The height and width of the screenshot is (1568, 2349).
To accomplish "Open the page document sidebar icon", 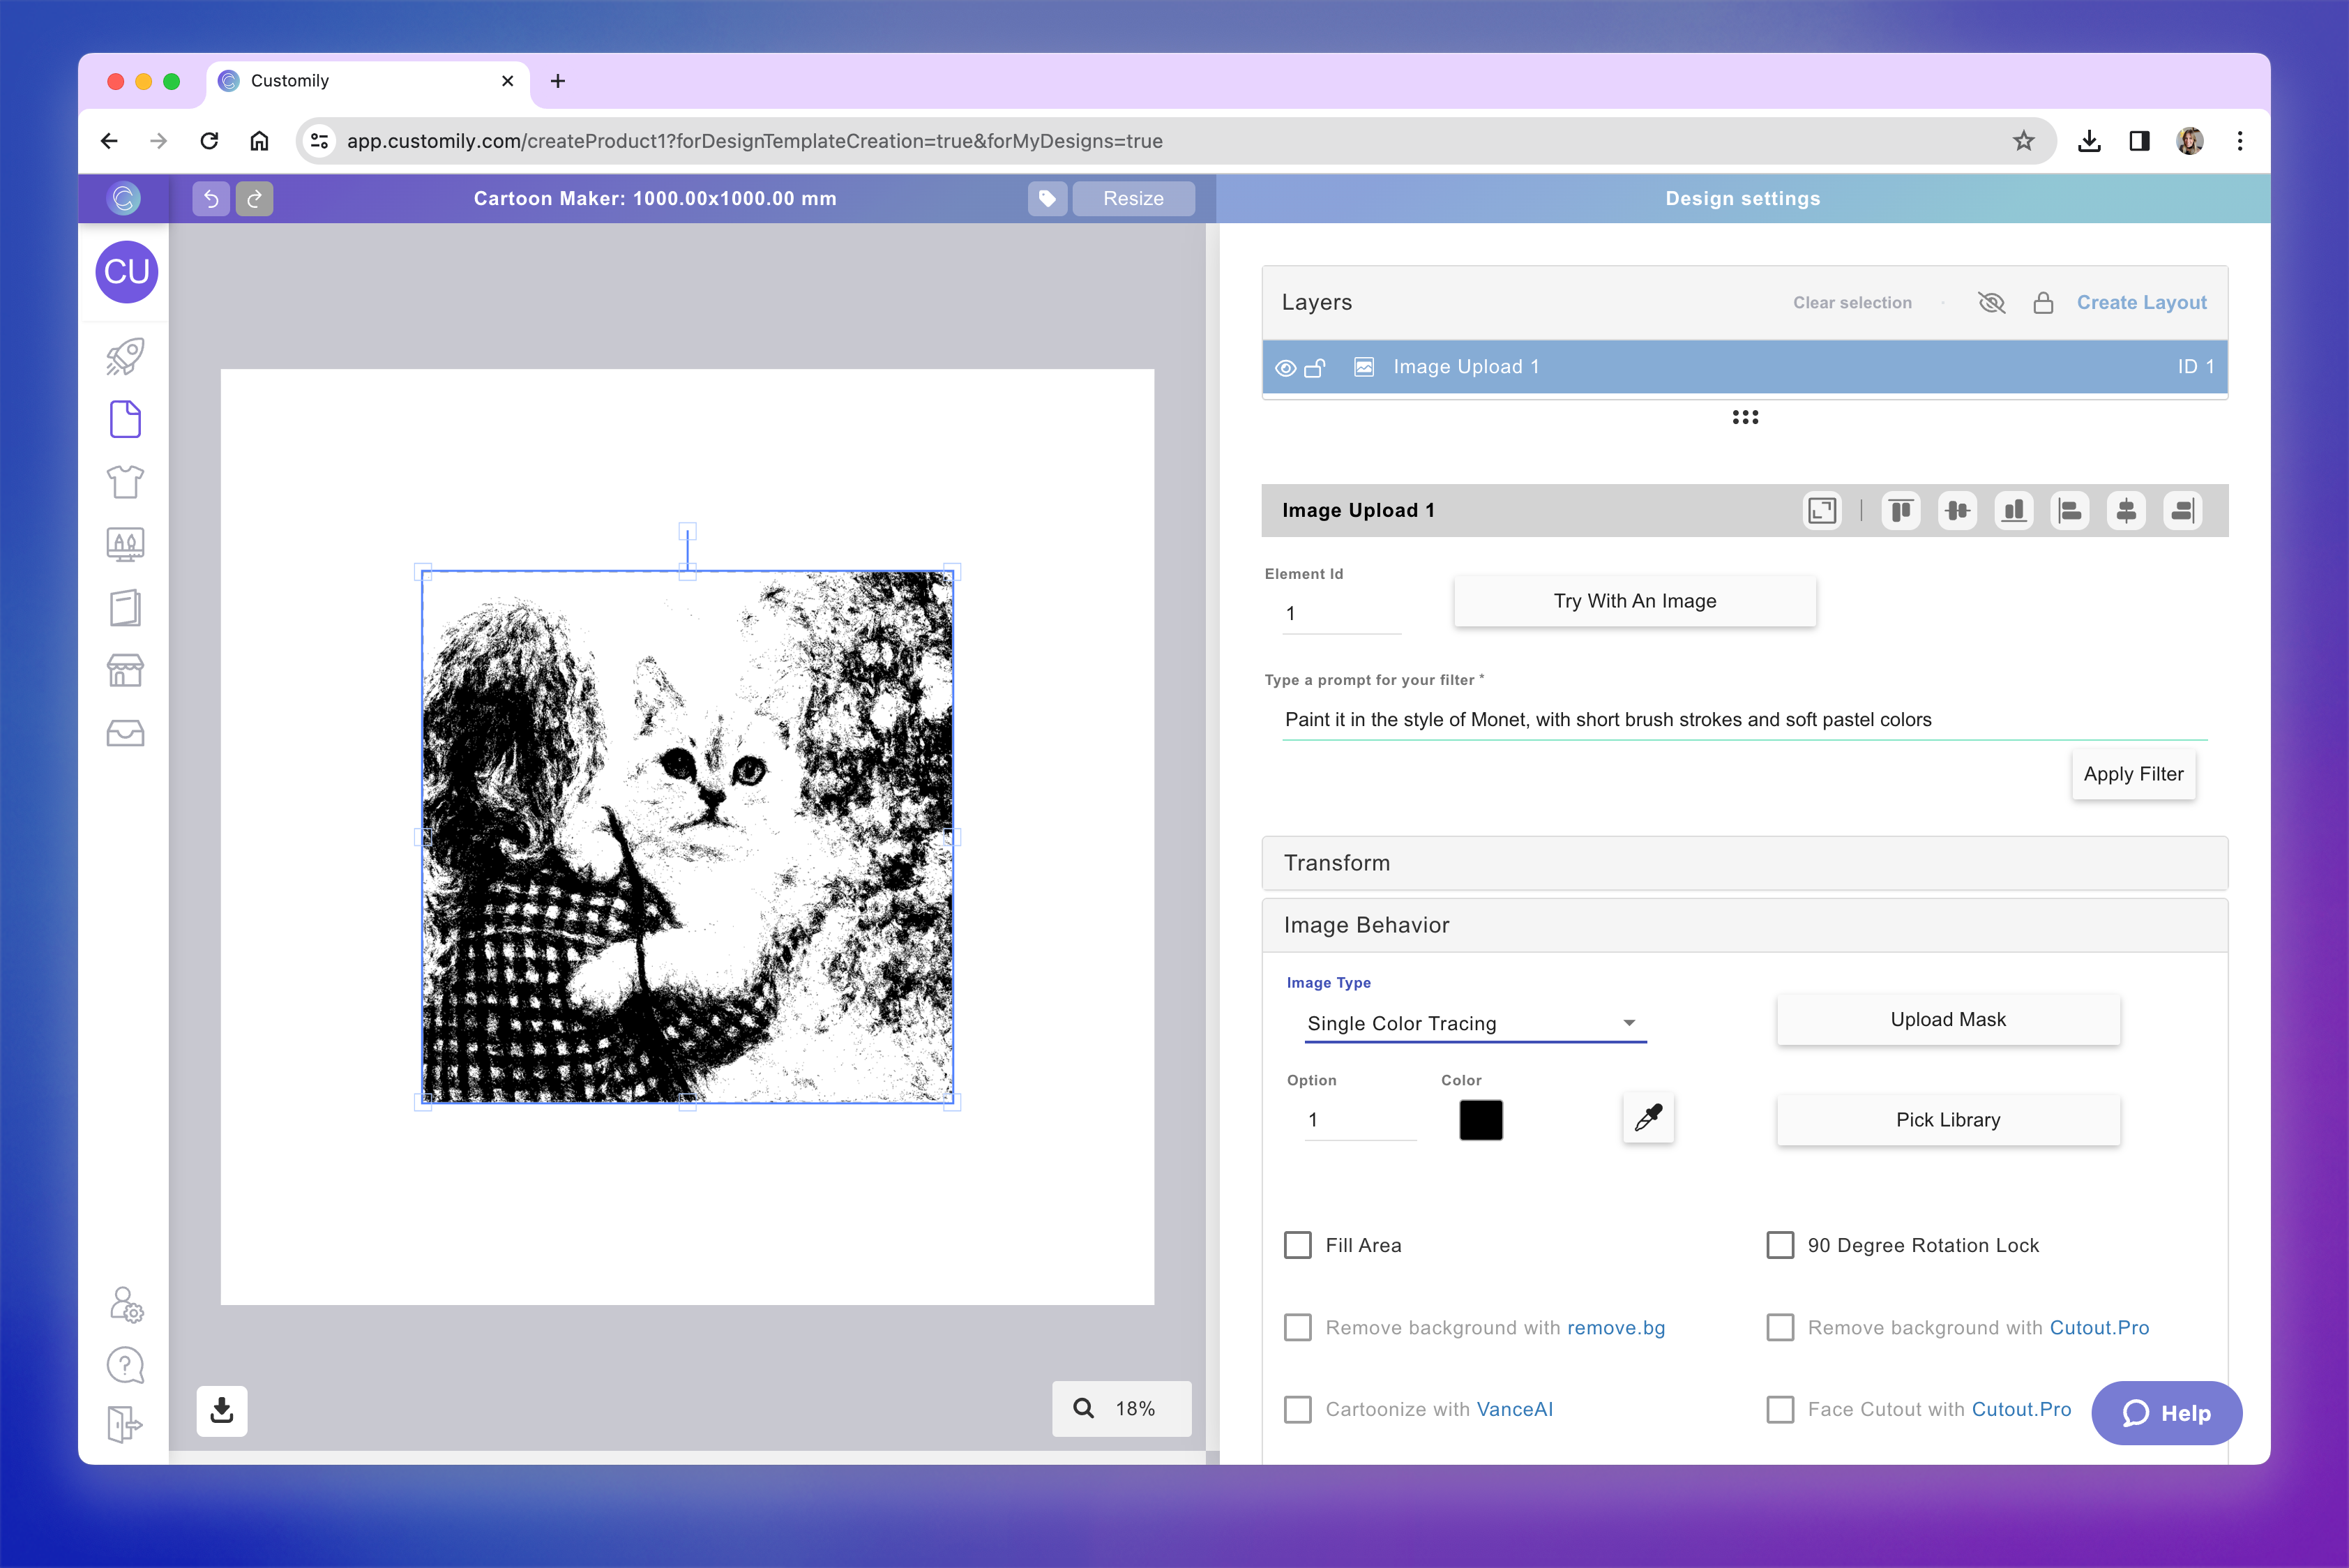I will pos(125,419).
